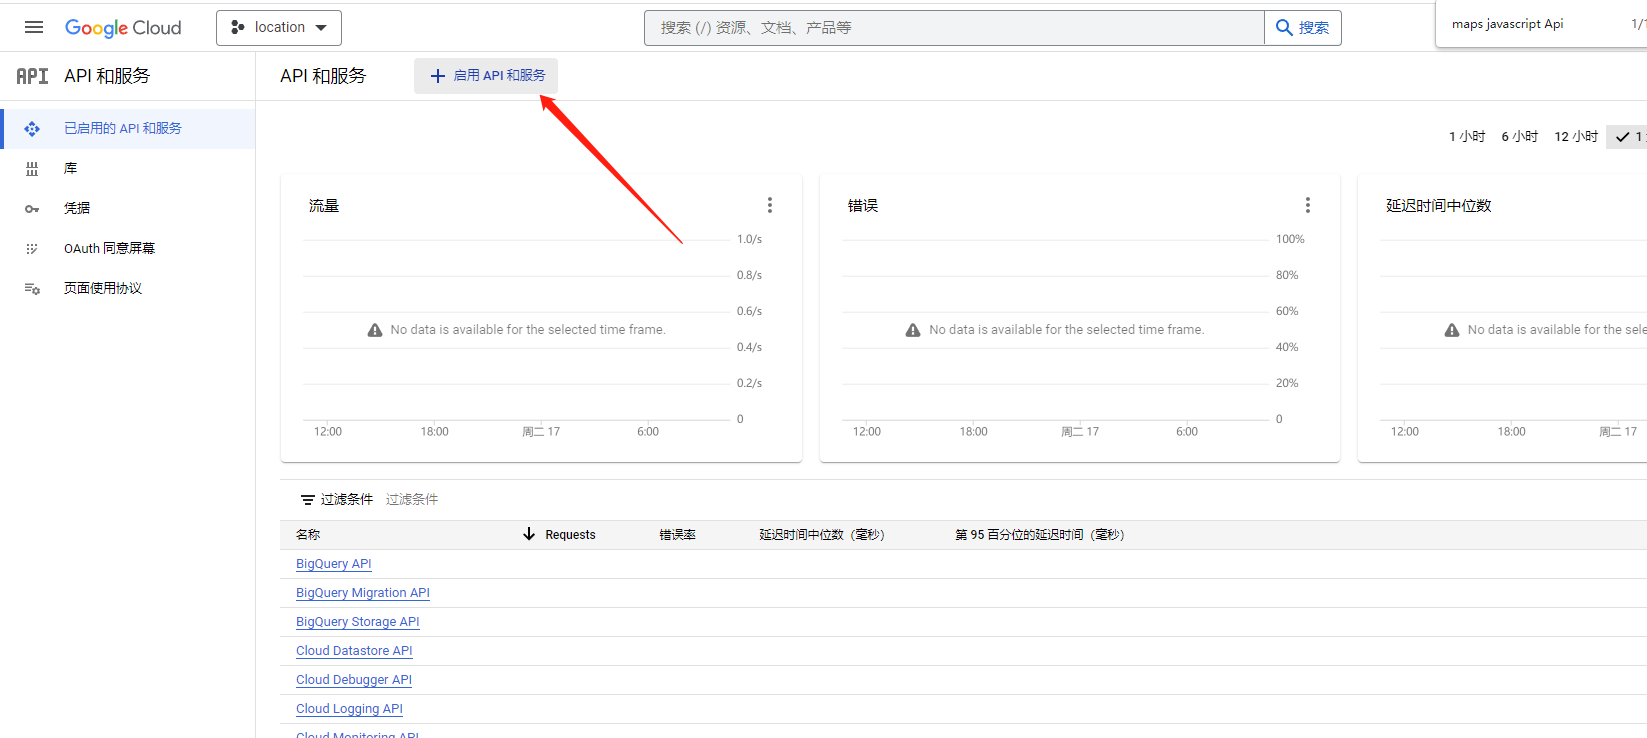This screenshot has width=1647, height=738.
Task: Click the 过滤条件 filter icon
Action: click(308, 500)
